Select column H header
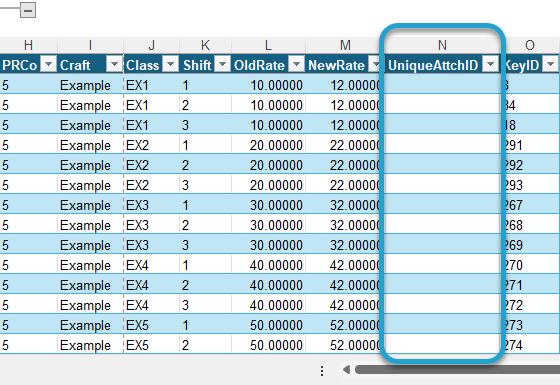Screen dimensions: 560x385 click(28, 45)
